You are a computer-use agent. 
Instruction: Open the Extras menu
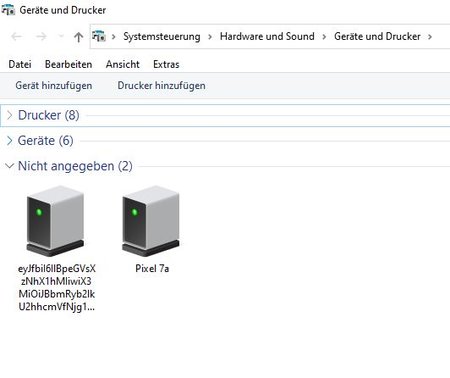pyautogui.click(x=166, y=64)
